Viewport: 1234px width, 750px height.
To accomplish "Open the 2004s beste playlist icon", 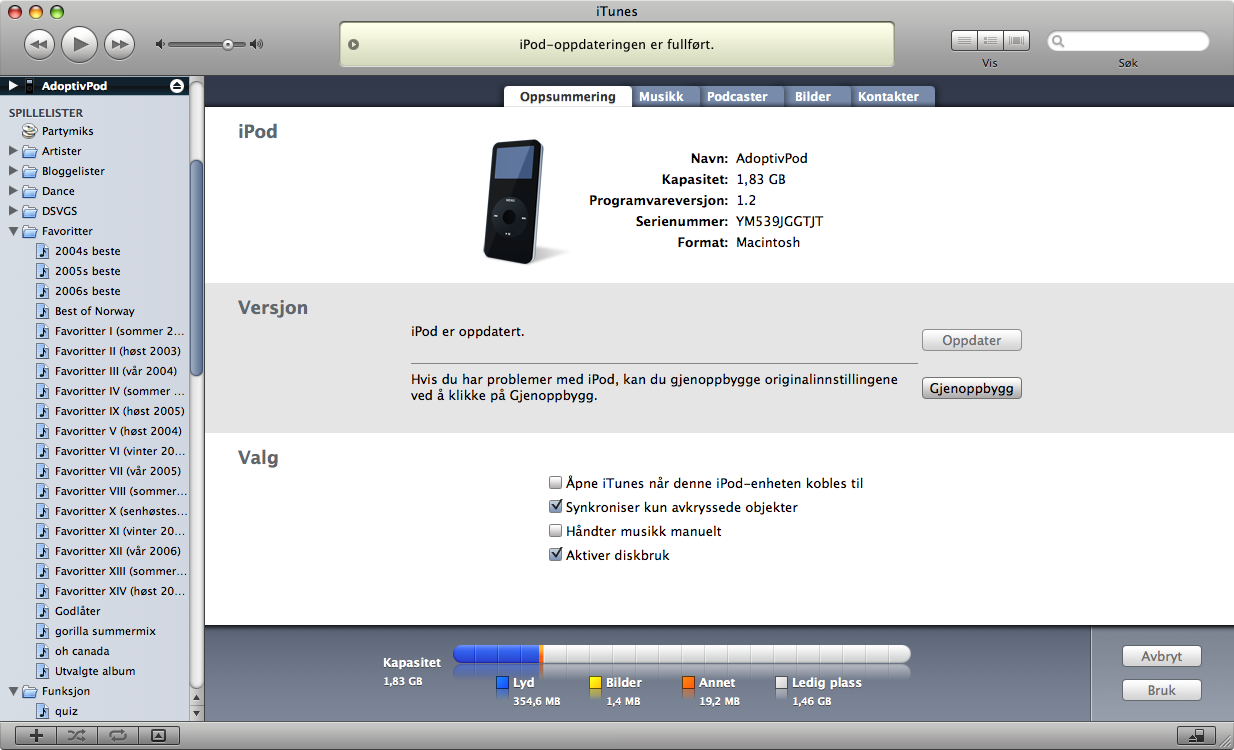I will pos(43,251).
